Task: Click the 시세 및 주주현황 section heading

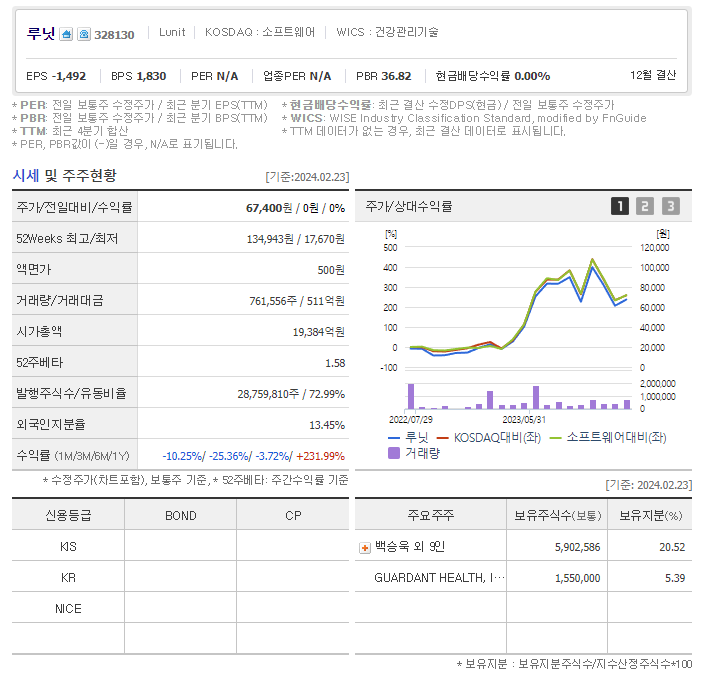Action: 64,175
